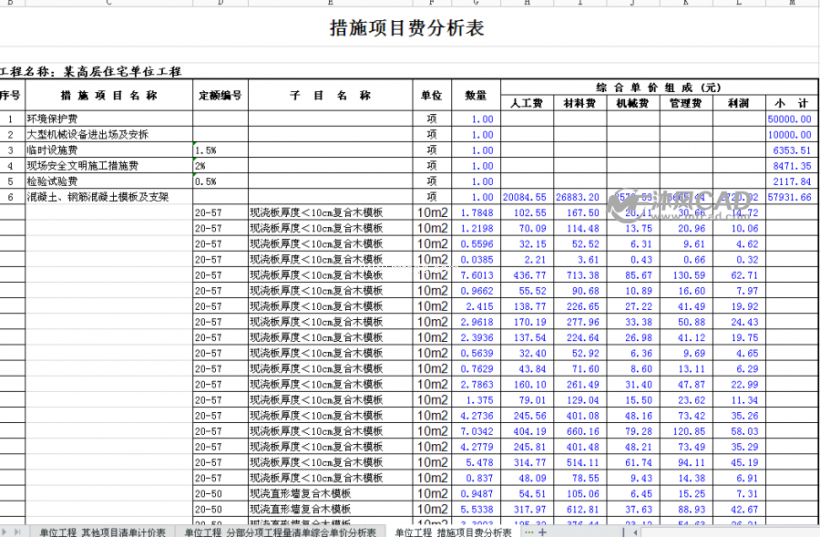Screen dimensions: 820x537
Task: Select quantity cell 5.478
Action: point(476,463)
